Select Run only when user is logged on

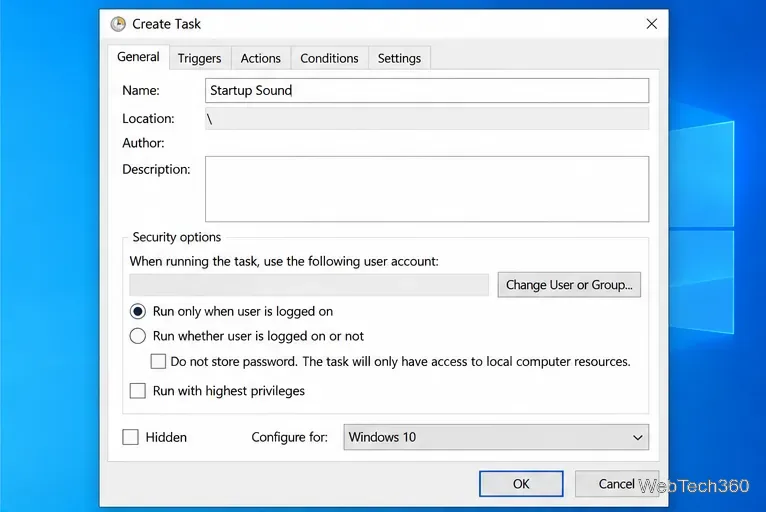coord(138,311)
